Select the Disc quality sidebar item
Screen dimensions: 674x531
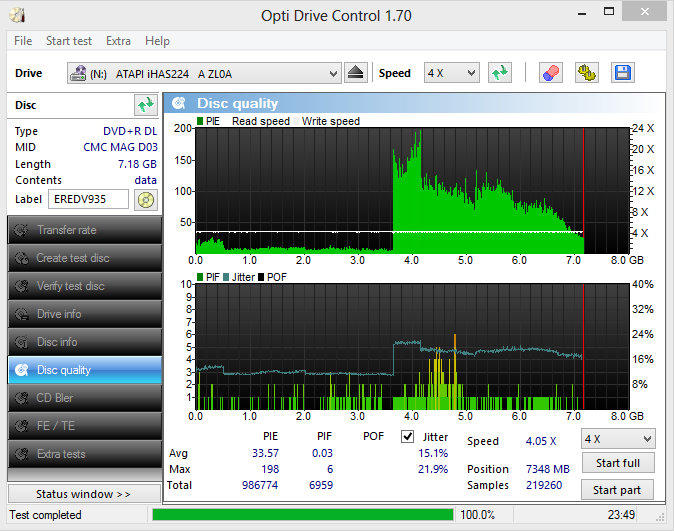tap(85, 370)
